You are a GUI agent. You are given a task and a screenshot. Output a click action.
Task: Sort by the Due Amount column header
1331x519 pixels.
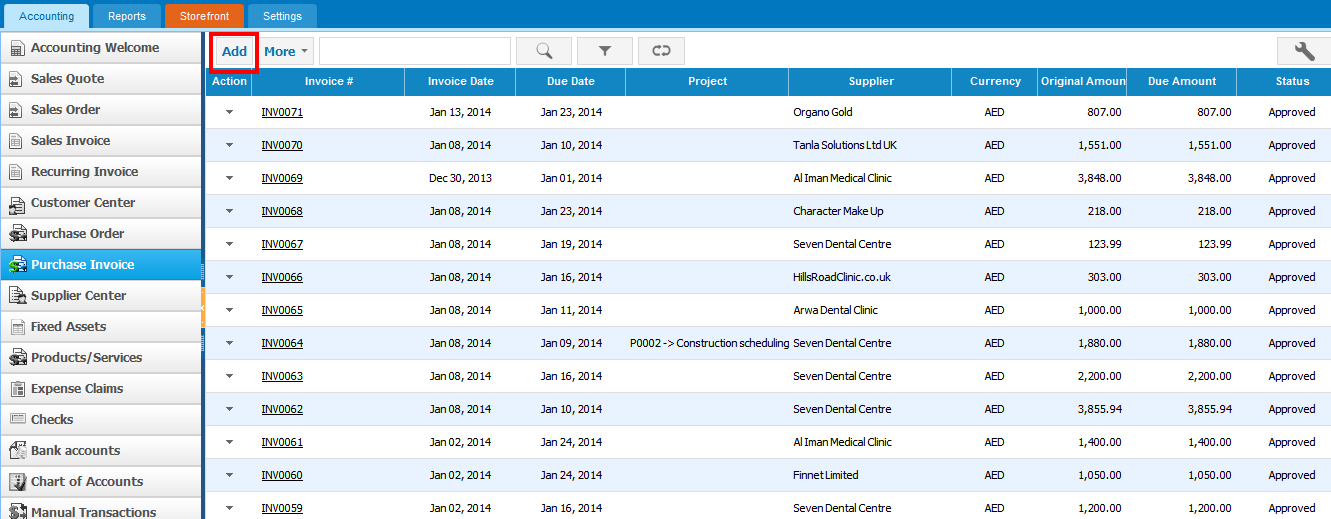[x=1182, y=82]
